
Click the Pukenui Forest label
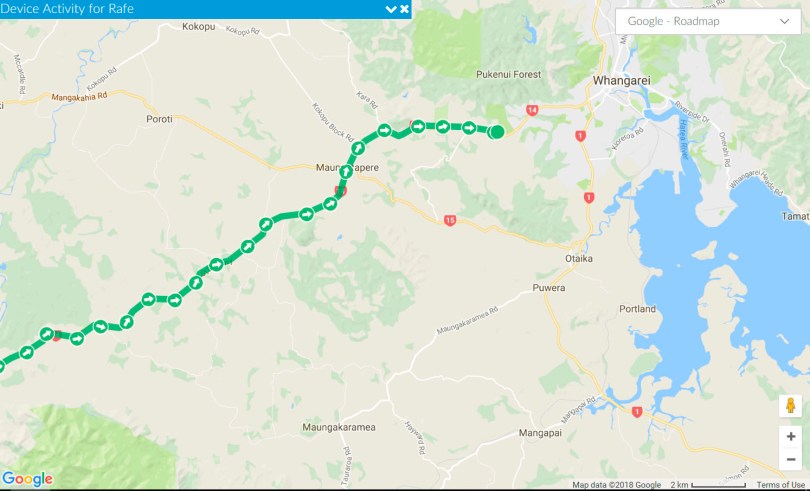[x=508, y=74]
